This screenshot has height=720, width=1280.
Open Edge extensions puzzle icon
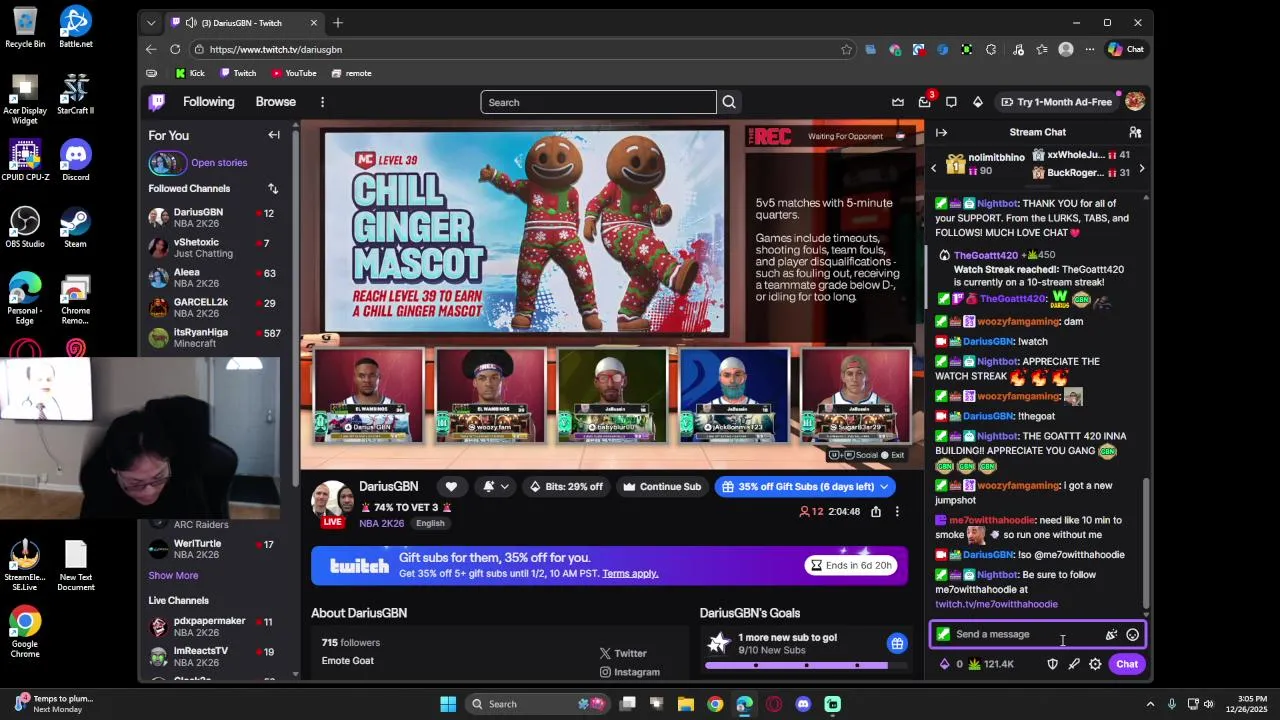991,49
